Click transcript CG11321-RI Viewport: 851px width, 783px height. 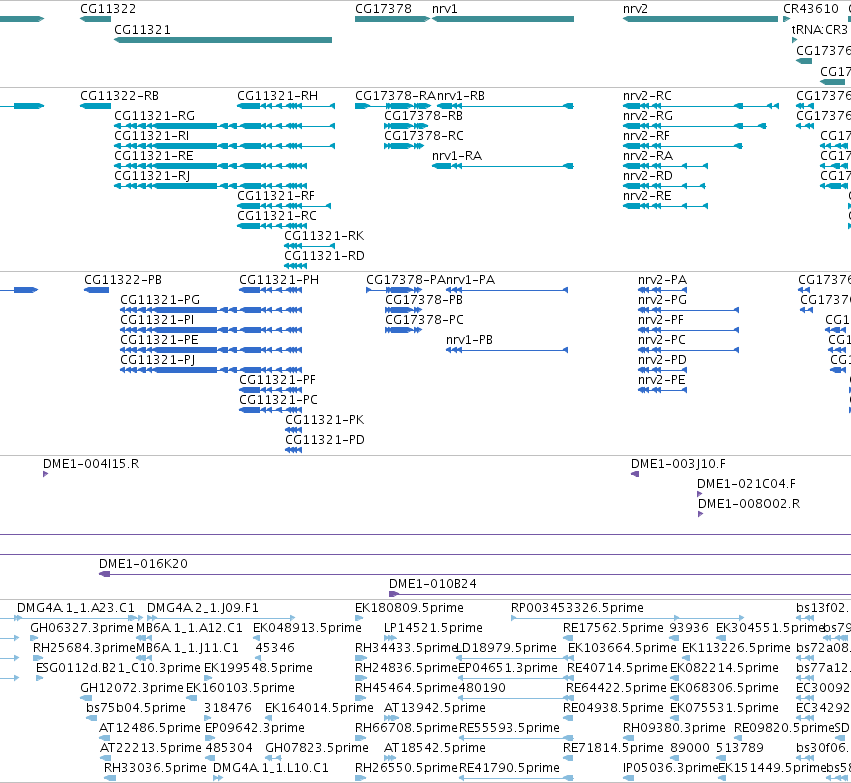(224, 146)
